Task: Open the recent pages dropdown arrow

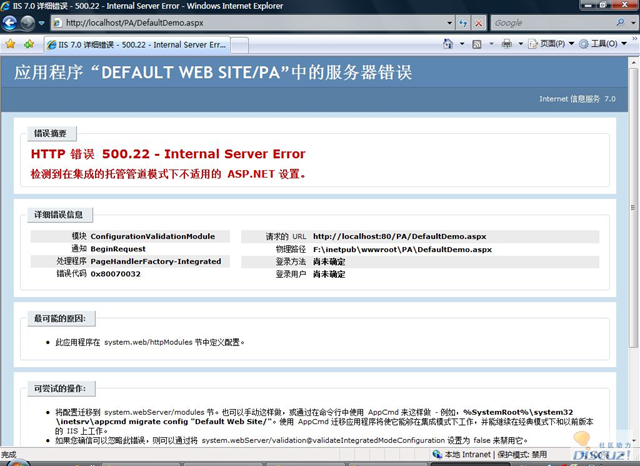Action: click(x=41, y=23)
